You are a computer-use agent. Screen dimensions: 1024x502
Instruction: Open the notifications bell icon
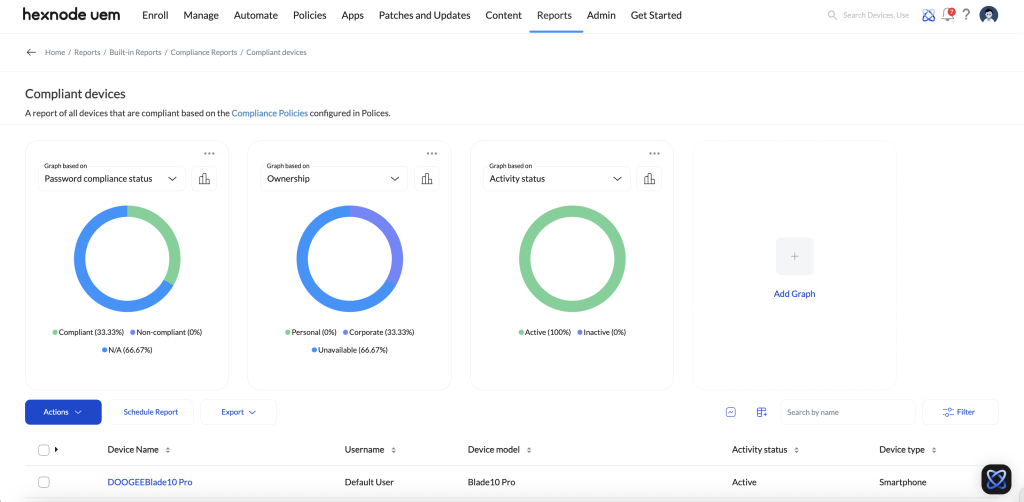948,15
